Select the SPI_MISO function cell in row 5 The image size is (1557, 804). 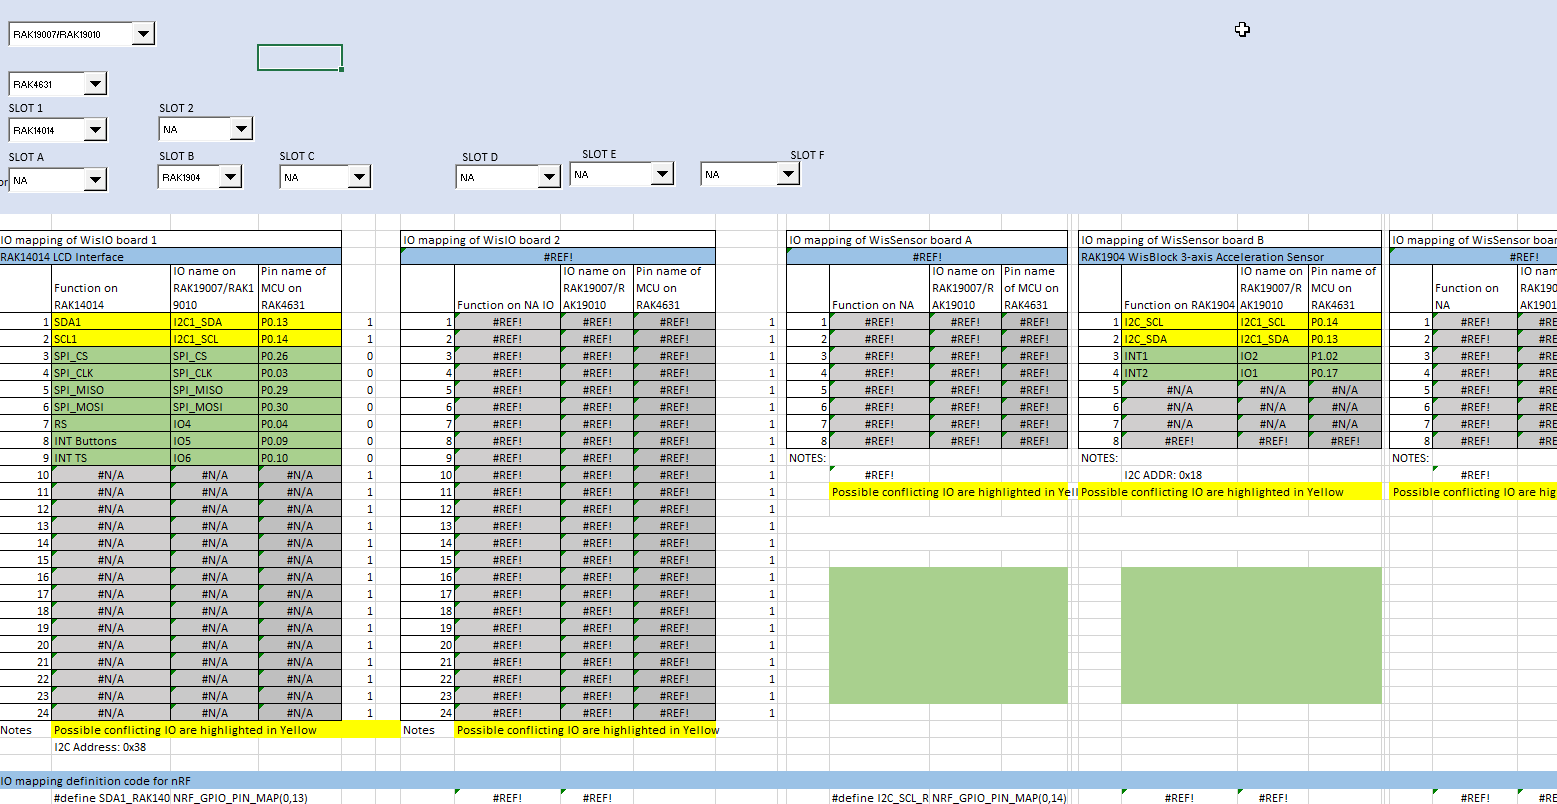[x=110, y=390]
